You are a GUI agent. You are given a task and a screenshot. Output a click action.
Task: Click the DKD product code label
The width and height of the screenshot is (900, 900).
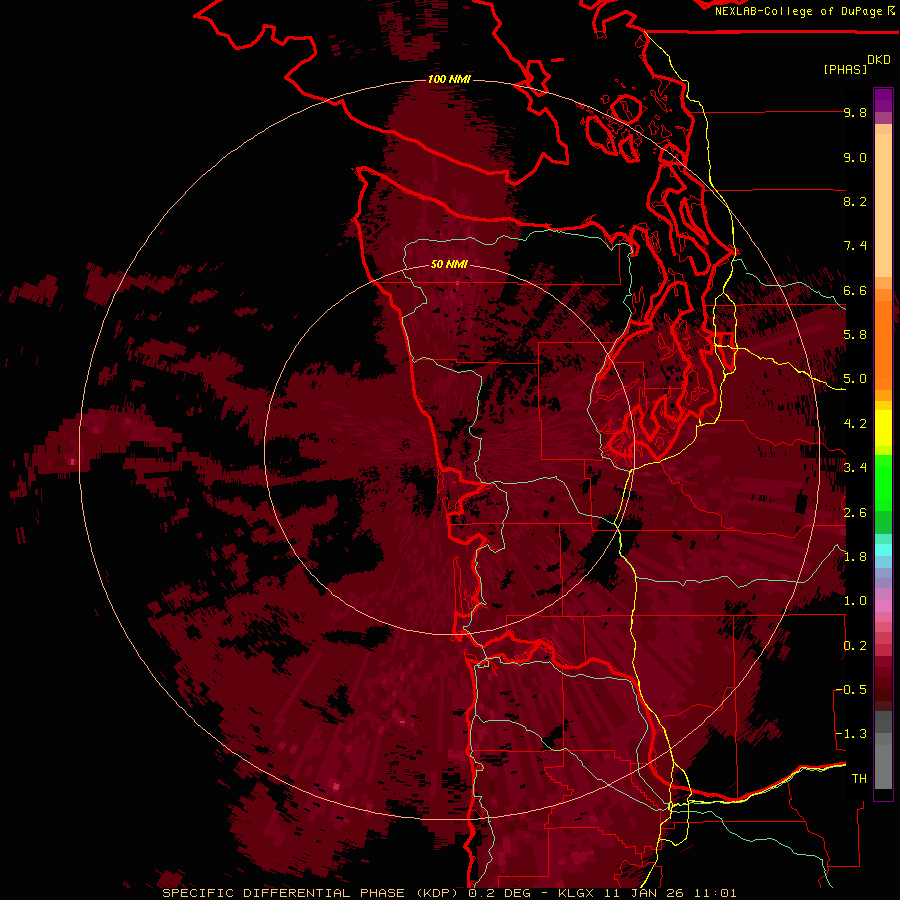point(879,59)
